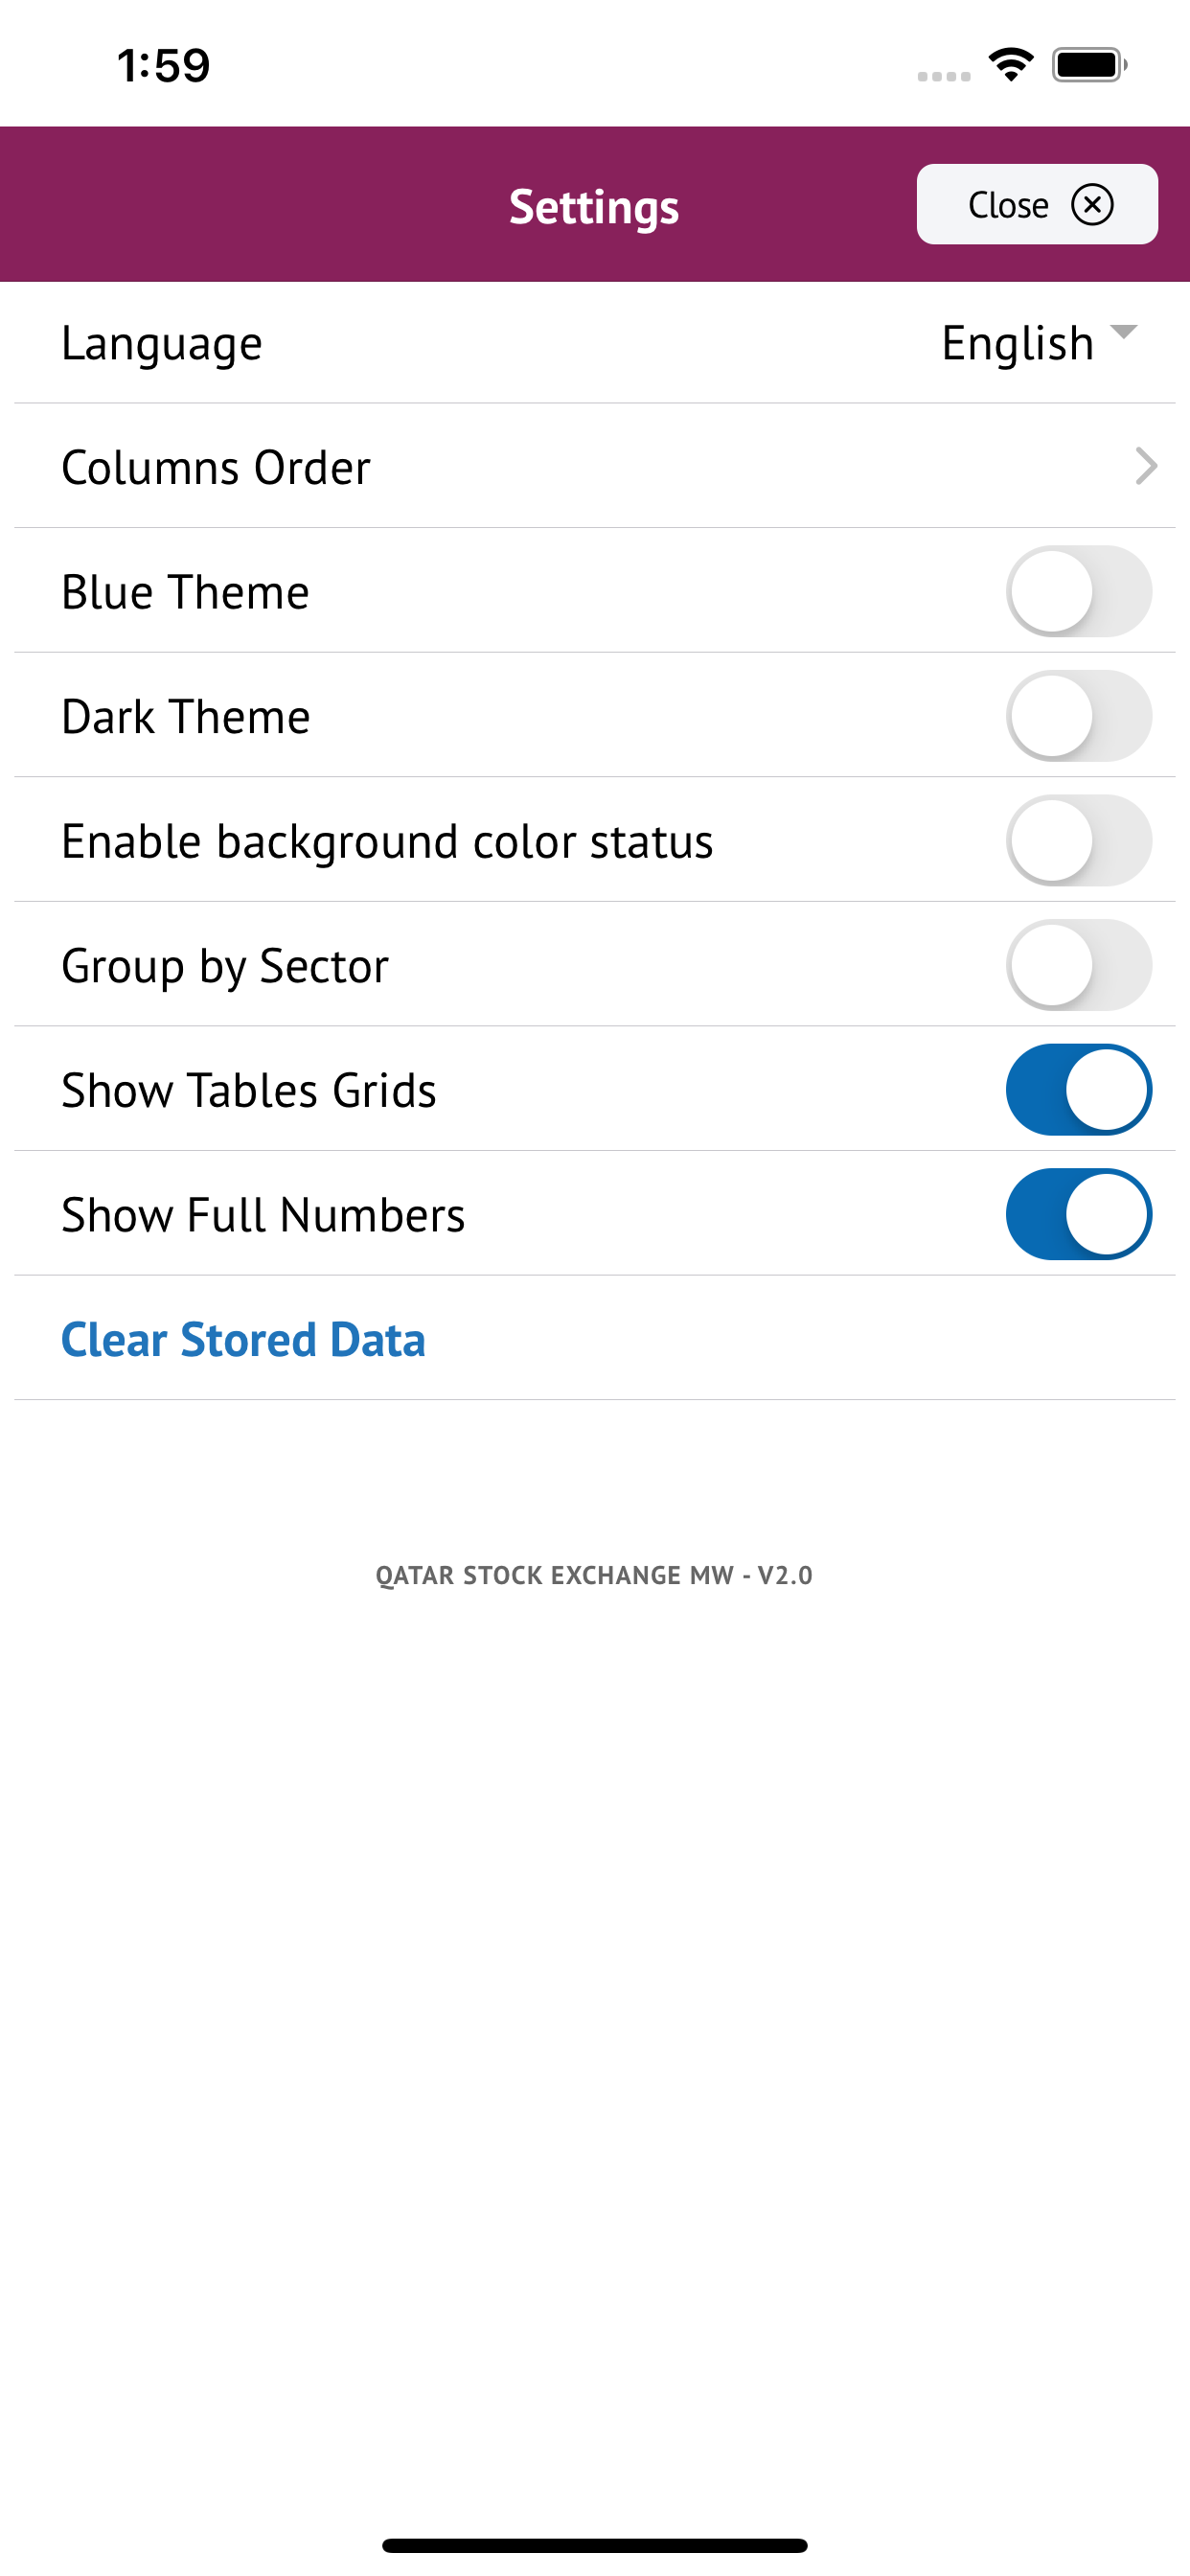
Task: Enable background color status switch
Action: point(1079,840)
